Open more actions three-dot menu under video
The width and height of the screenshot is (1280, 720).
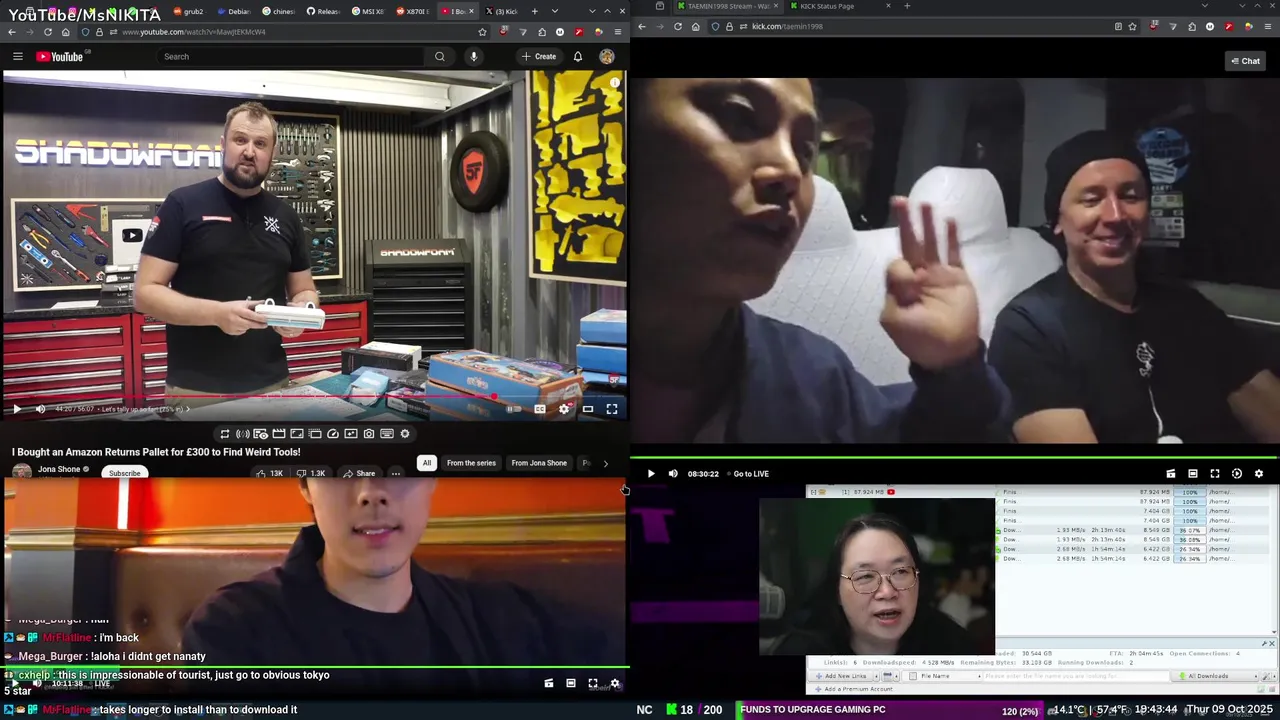[396, 473]
